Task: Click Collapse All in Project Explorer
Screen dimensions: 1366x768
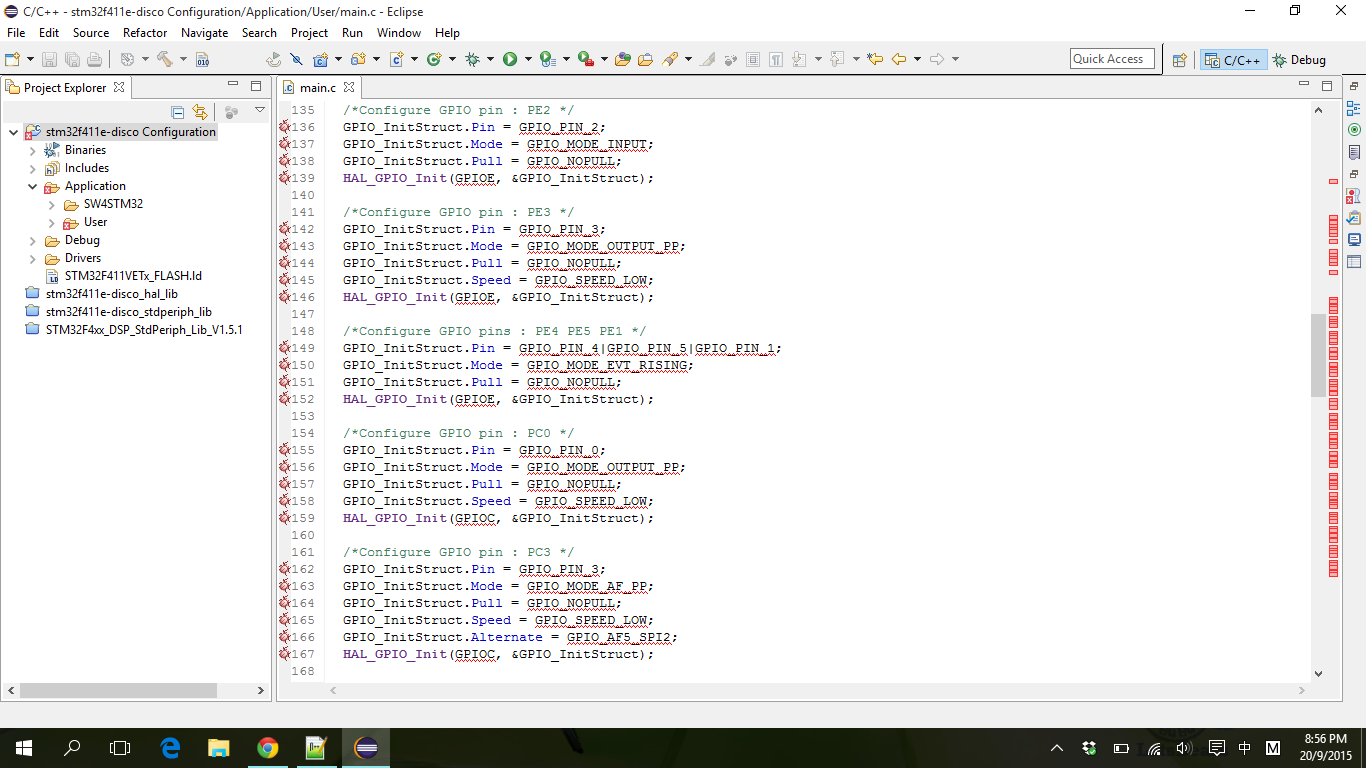Action: 177,112
